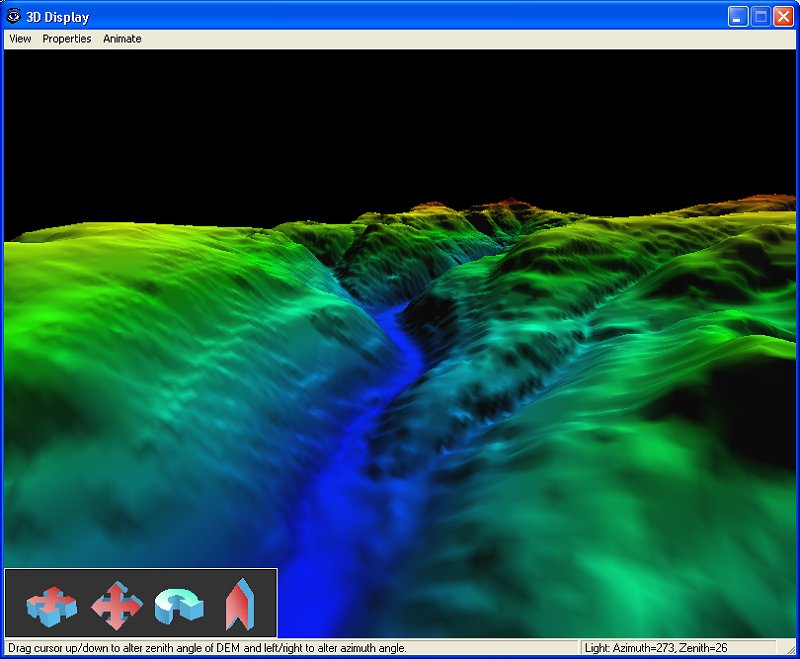Select the upright four-way move arrows icon

coord(117,605)
